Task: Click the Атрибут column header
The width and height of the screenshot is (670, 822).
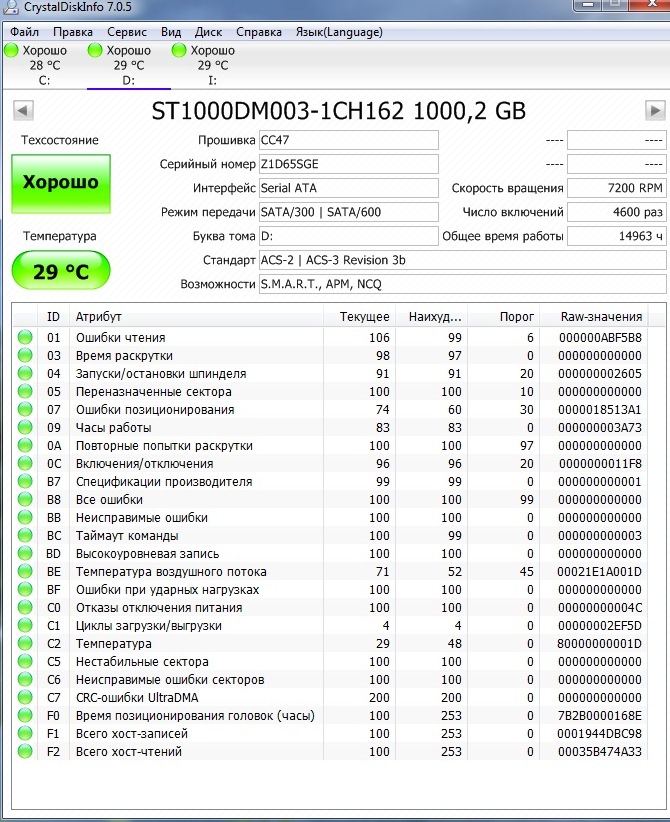Action: (196, 317)
